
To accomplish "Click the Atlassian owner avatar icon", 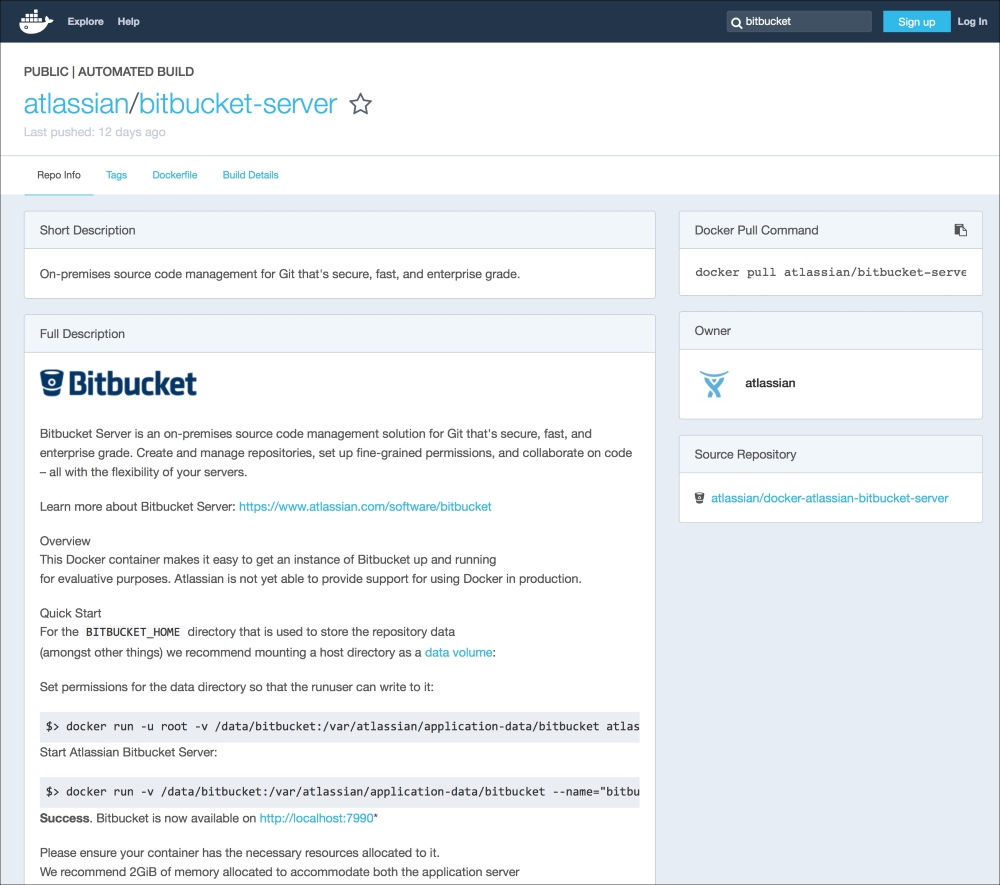I will (714, 383).
